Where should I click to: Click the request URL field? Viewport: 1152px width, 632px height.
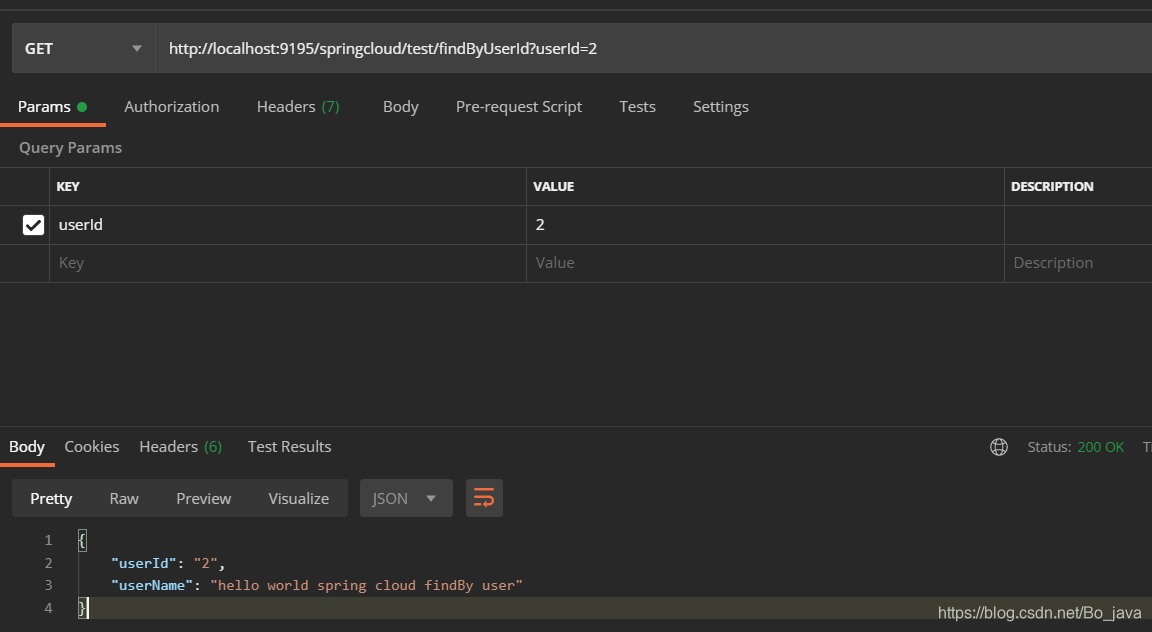point(653,49)
